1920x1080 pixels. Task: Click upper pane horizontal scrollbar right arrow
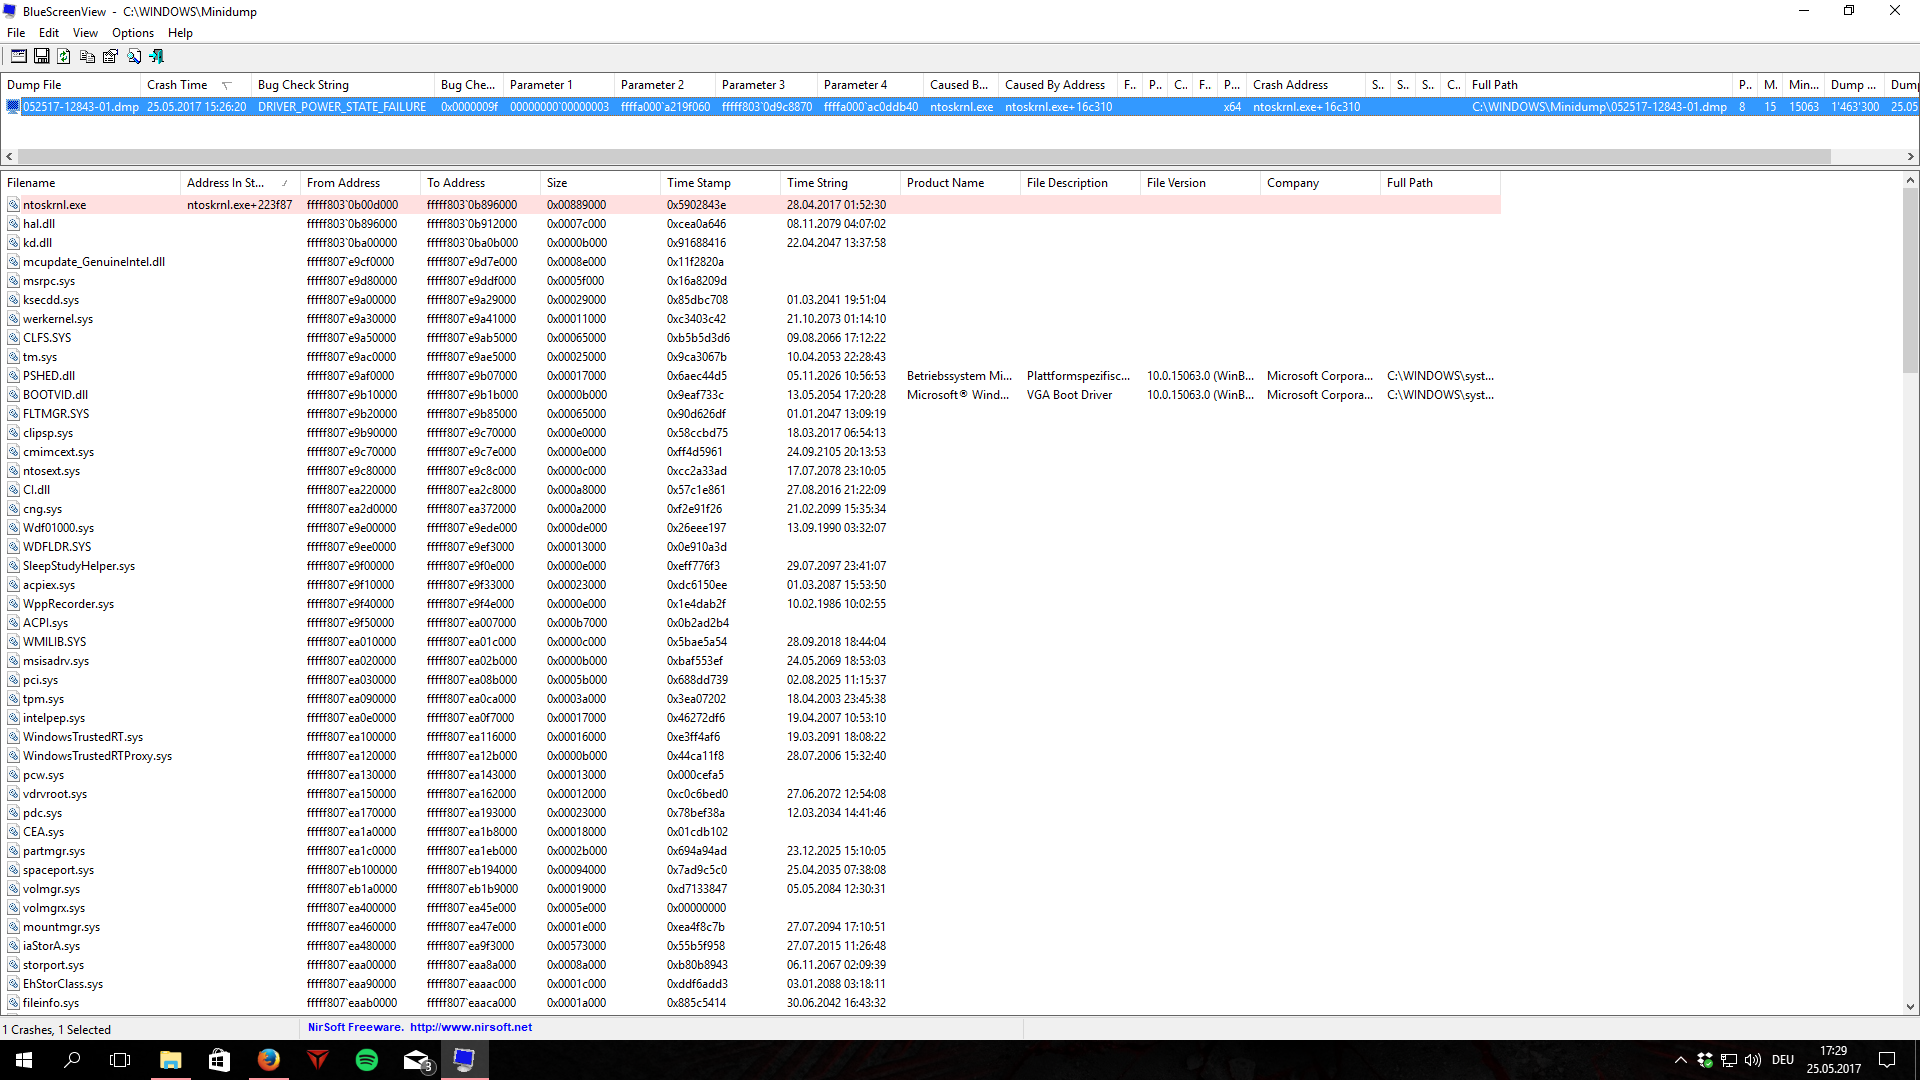tap(1910, 156)
